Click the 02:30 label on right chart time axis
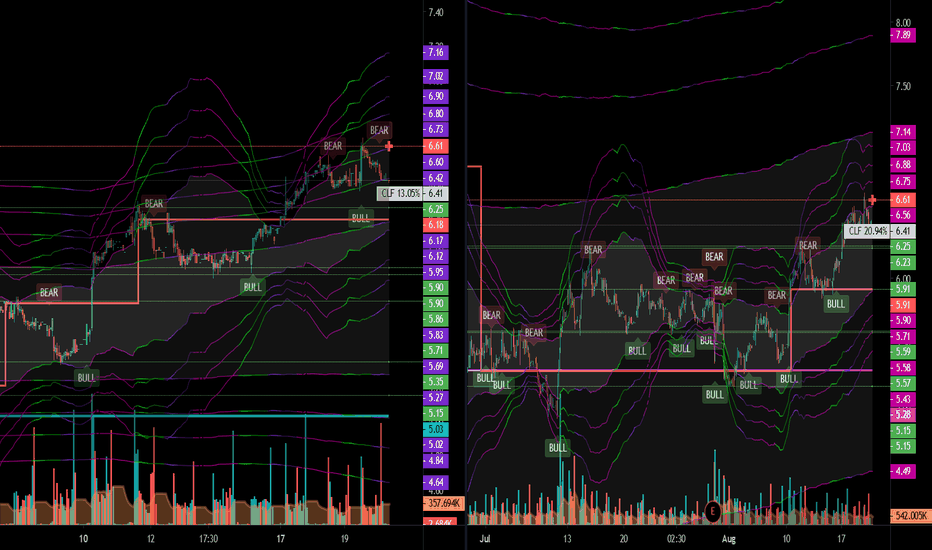Screen dimensions: 932x550 click(676, 539)
